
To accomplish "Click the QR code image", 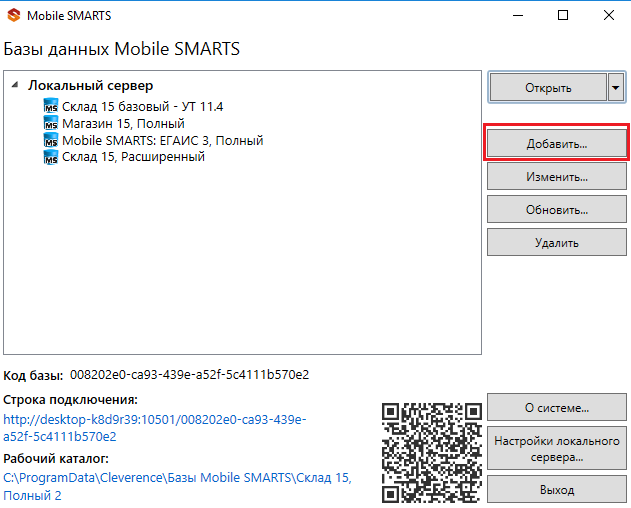I will coord(431,450).
